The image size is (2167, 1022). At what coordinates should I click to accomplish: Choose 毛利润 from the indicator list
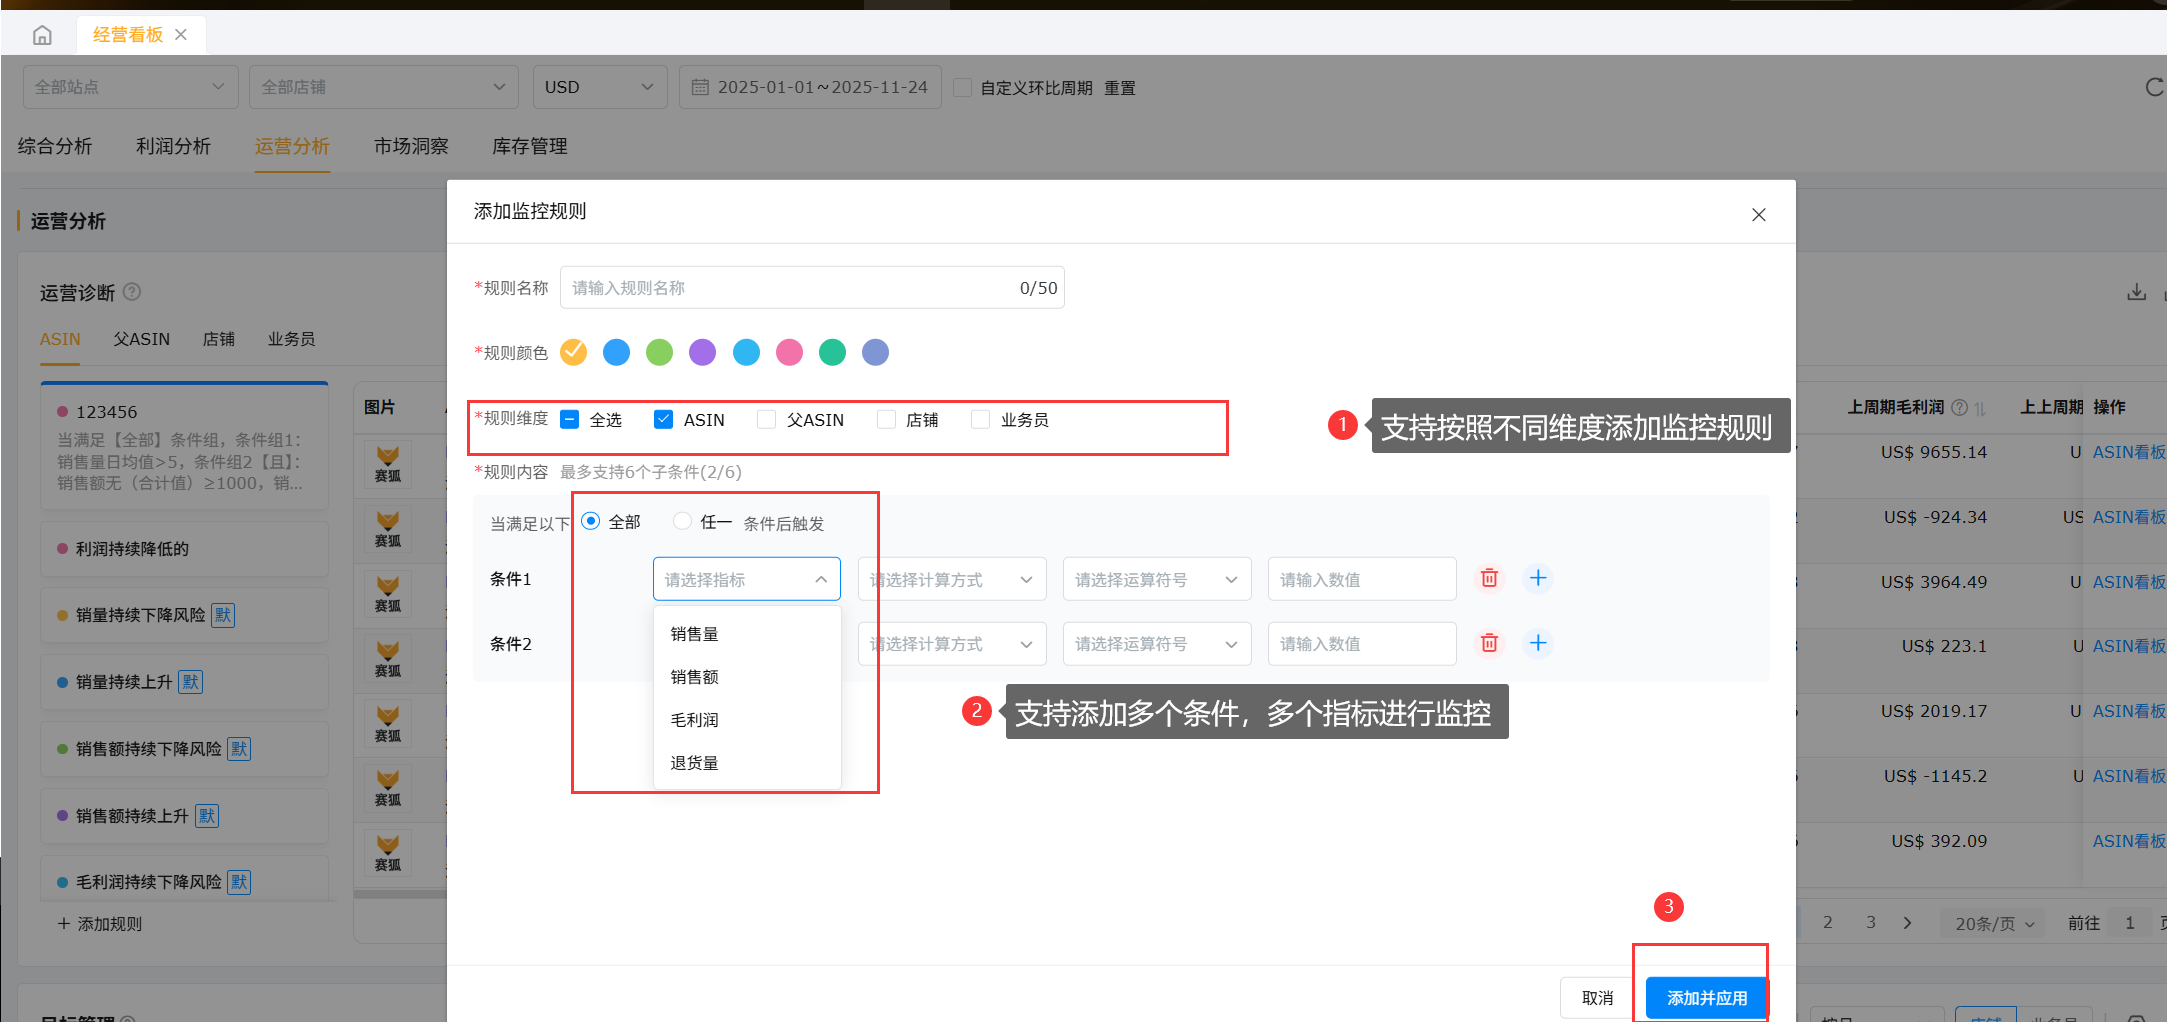pos(747,720)
